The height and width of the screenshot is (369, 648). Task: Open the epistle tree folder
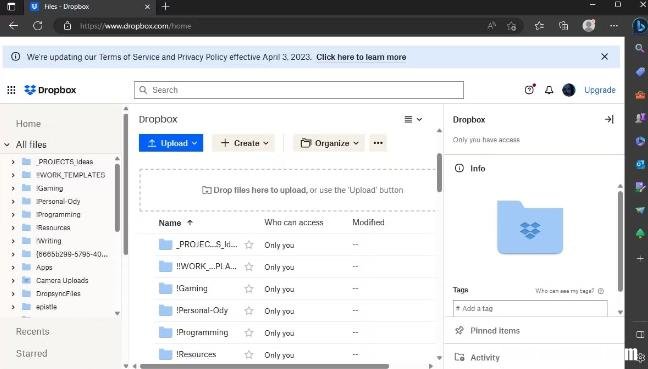(46, 307)
